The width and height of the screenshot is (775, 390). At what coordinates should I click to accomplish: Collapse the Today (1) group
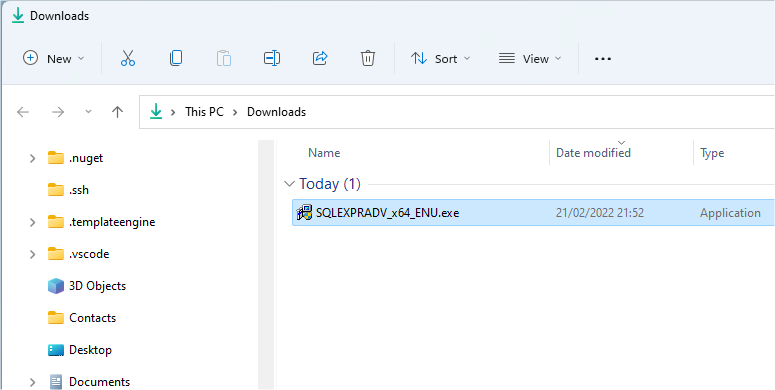click(x=289, y=184)
